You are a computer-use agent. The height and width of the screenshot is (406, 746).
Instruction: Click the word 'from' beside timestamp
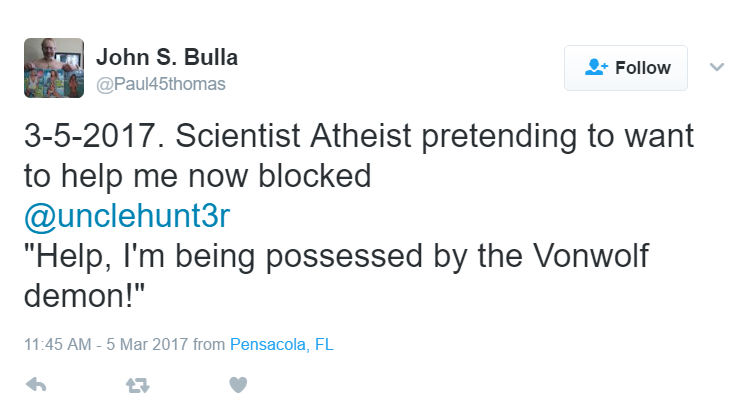pos(209,344)
